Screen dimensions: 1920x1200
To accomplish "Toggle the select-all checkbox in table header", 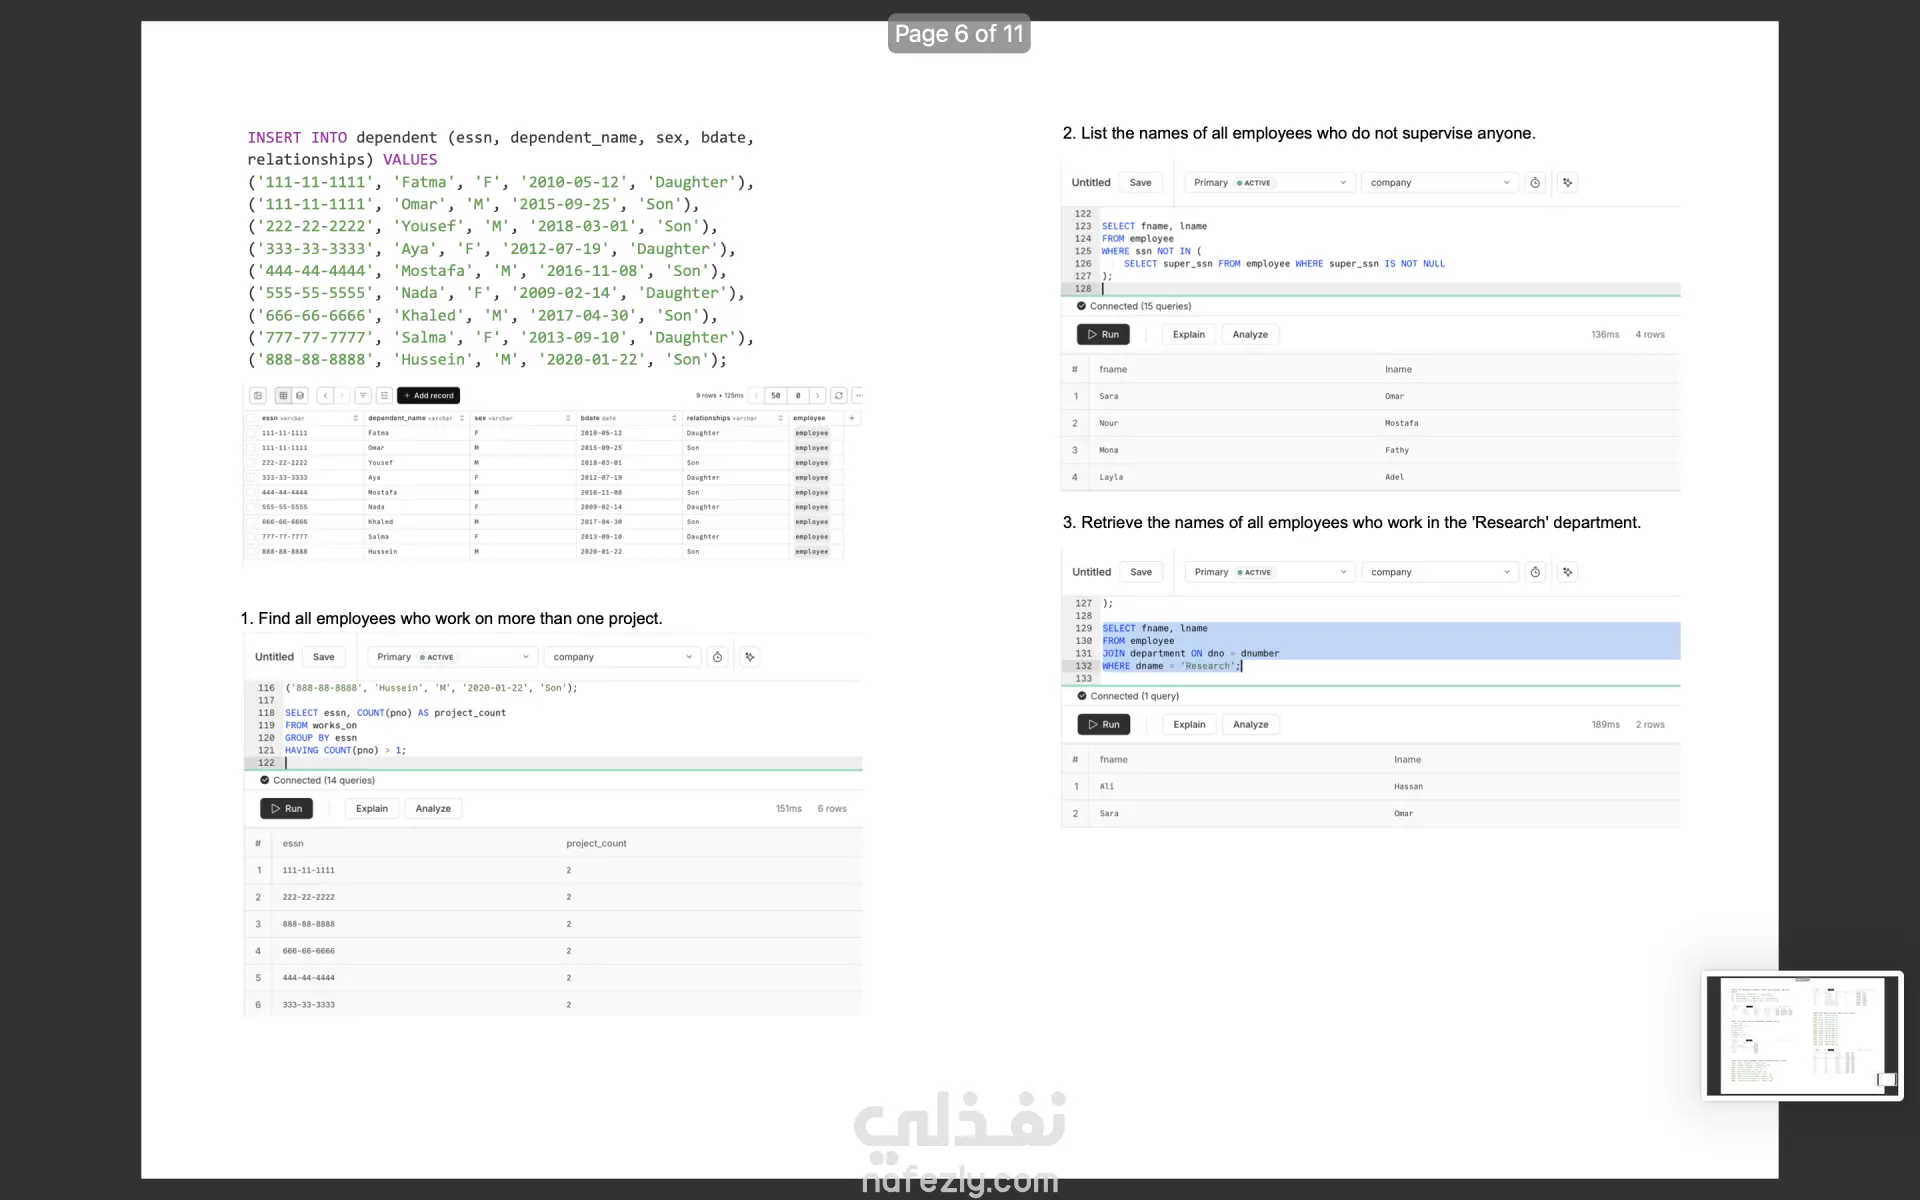I will (252, 418).
